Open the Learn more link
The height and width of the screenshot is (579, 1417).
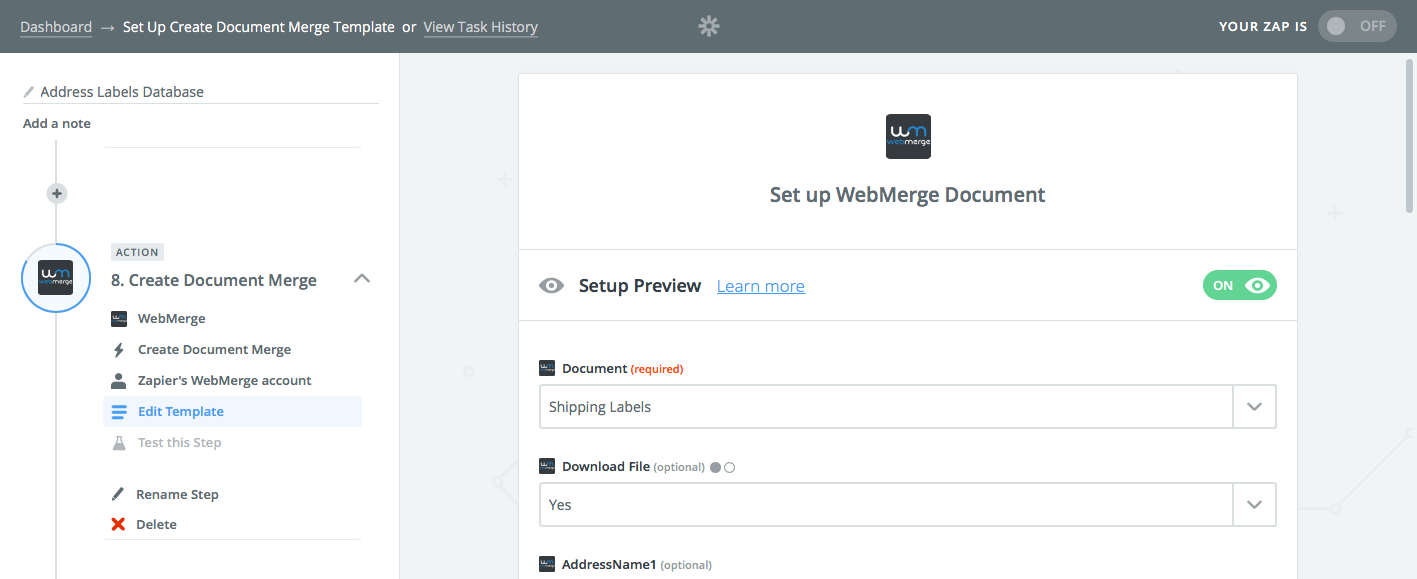[761, 286]
